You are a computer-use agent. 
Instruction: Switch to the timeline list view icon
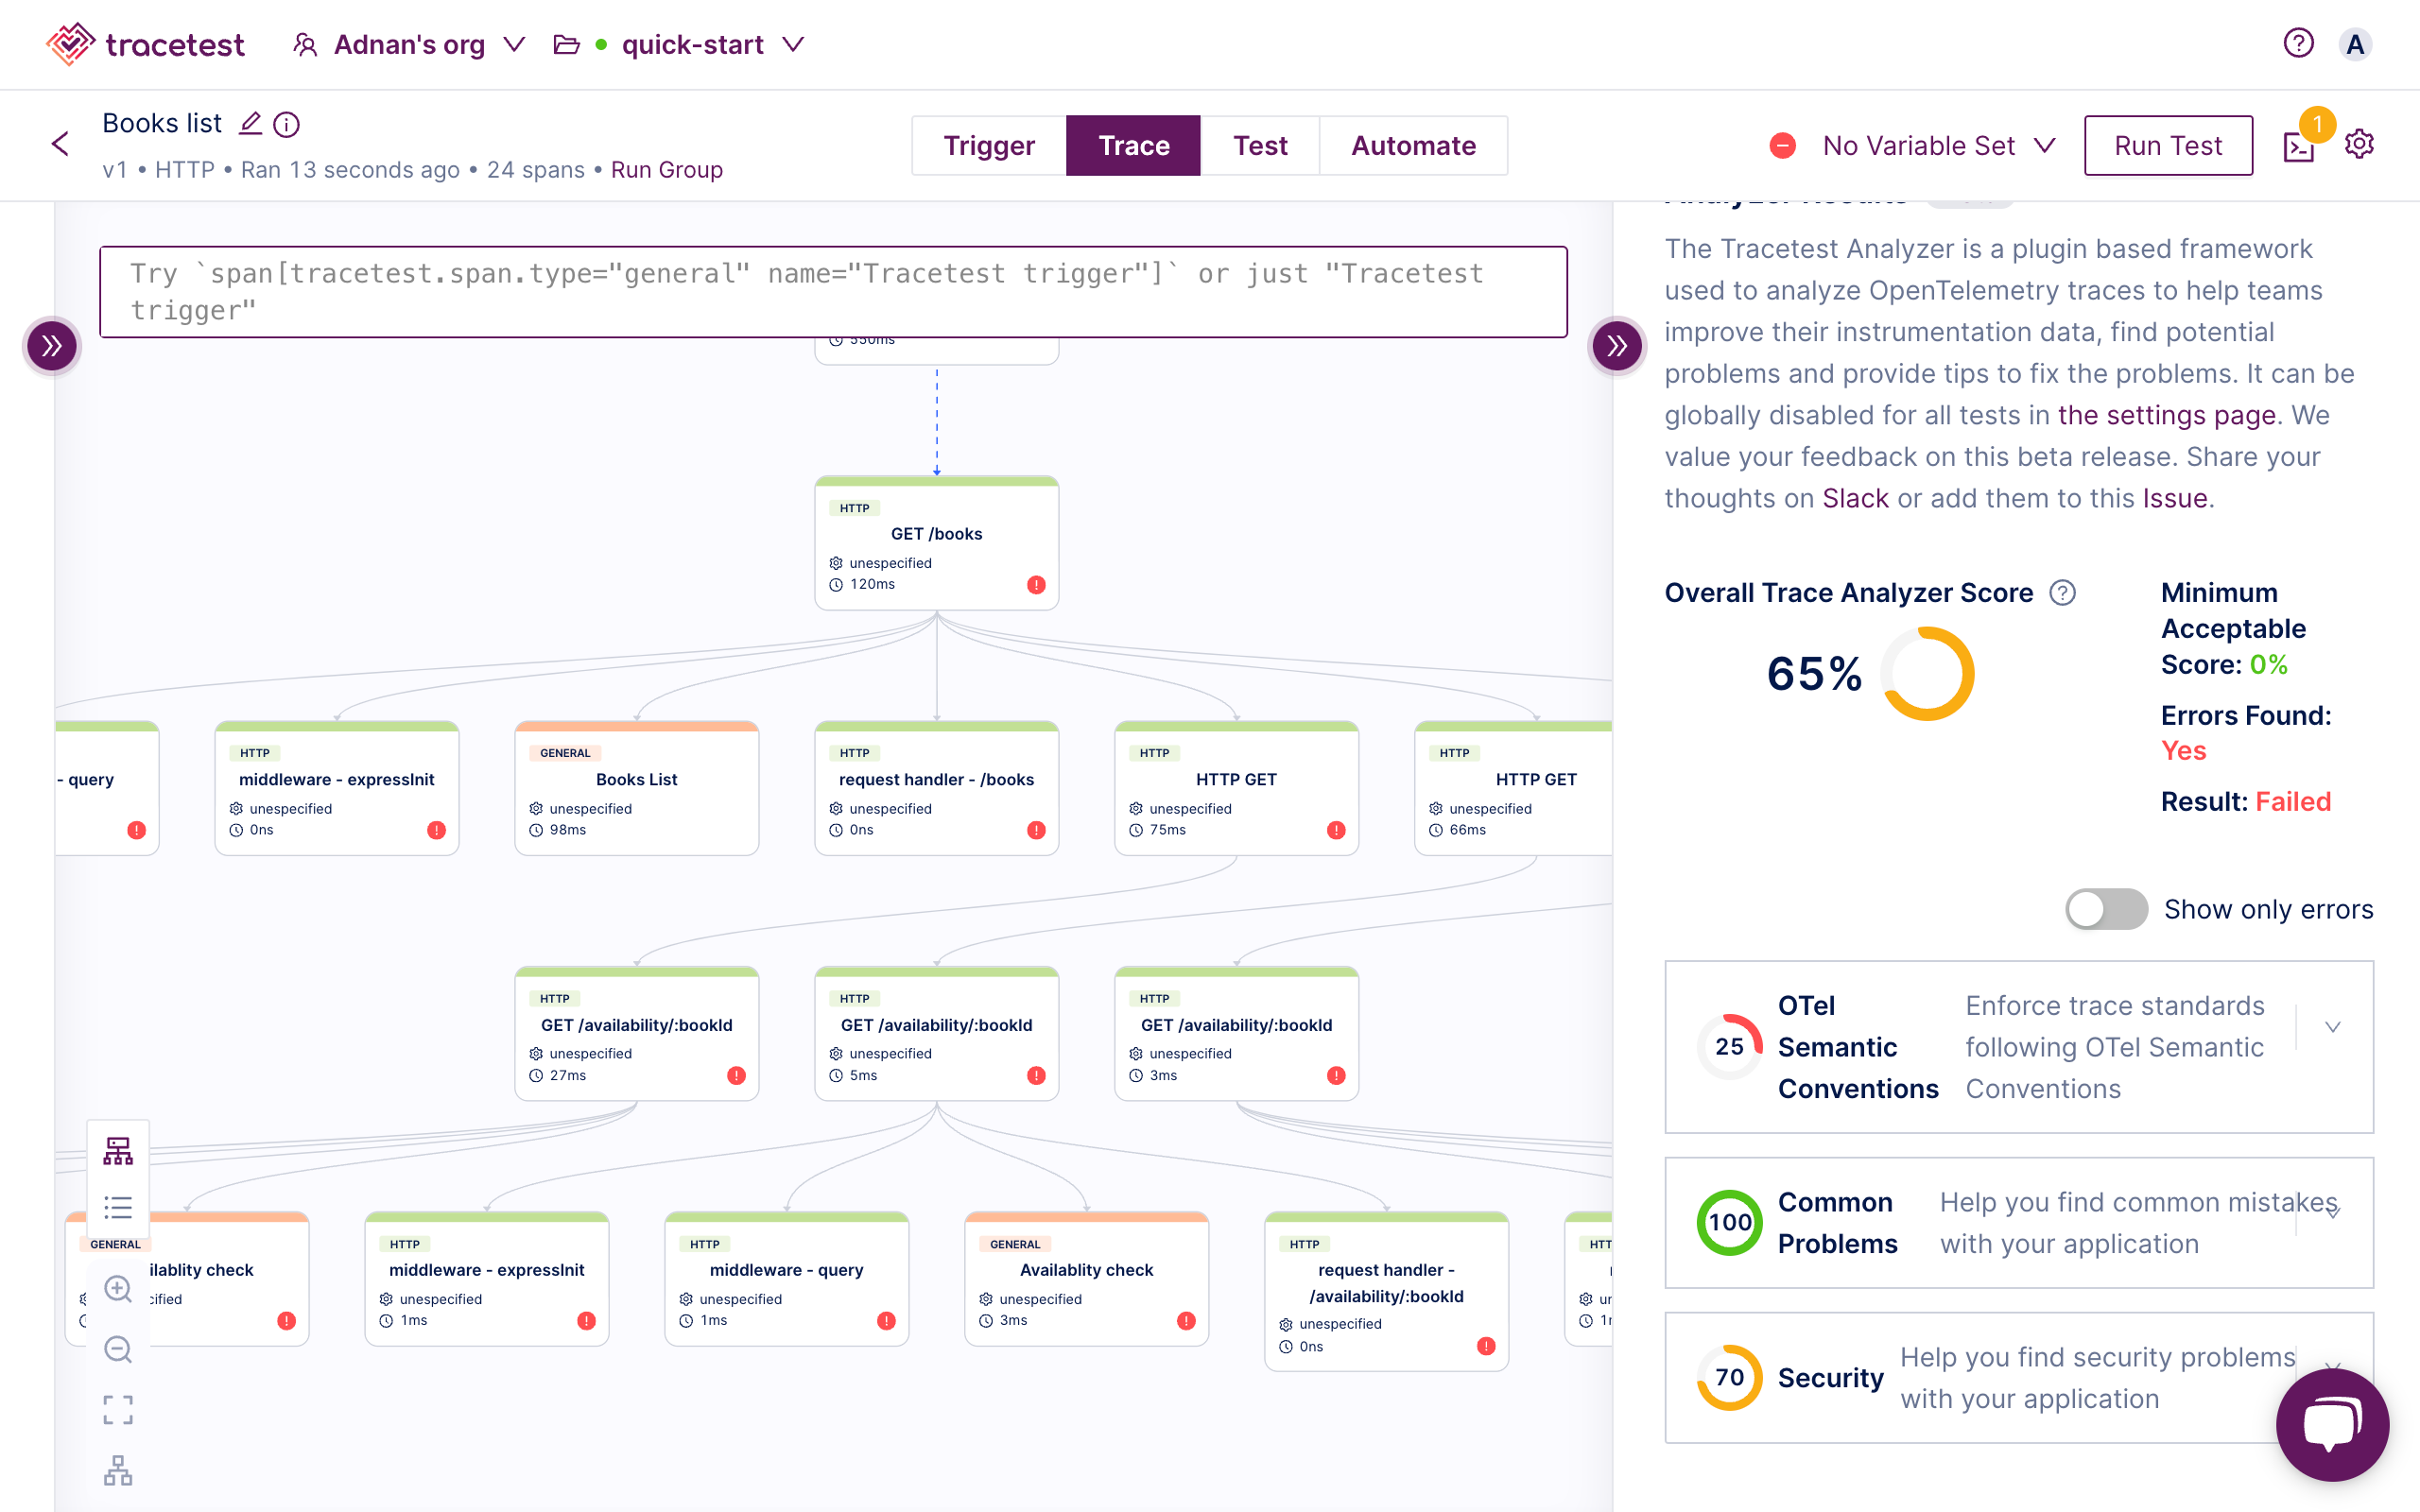(x=118, y=1208)
